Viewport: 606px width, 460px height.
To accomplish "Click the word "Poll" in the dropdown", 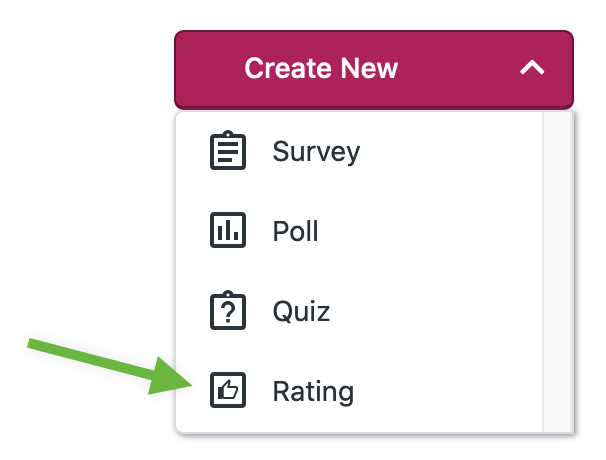I will point(295,231).
